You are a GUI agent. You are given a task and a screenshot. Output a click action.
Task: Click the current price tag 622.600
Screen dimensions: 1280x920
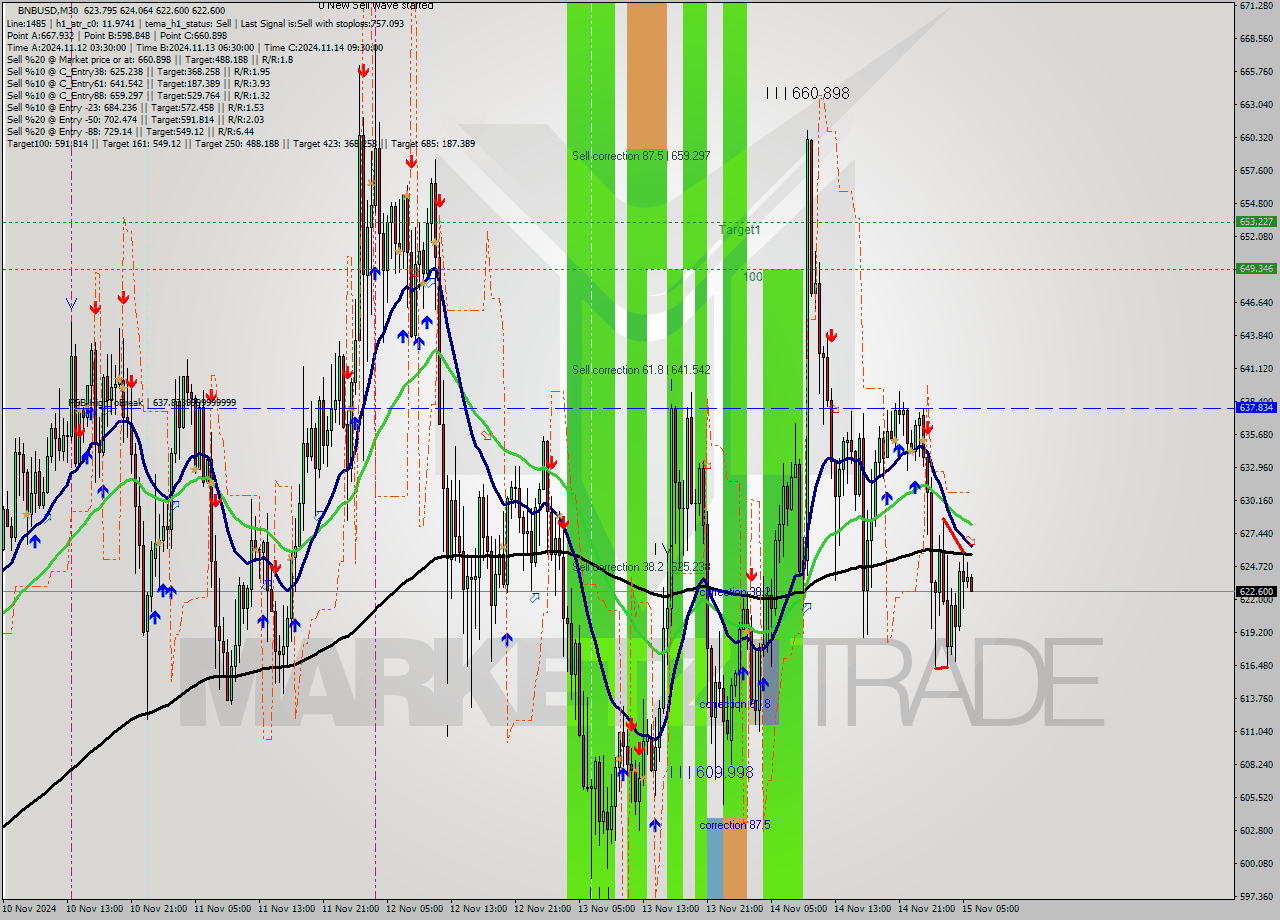click(x=1256, y=591)
